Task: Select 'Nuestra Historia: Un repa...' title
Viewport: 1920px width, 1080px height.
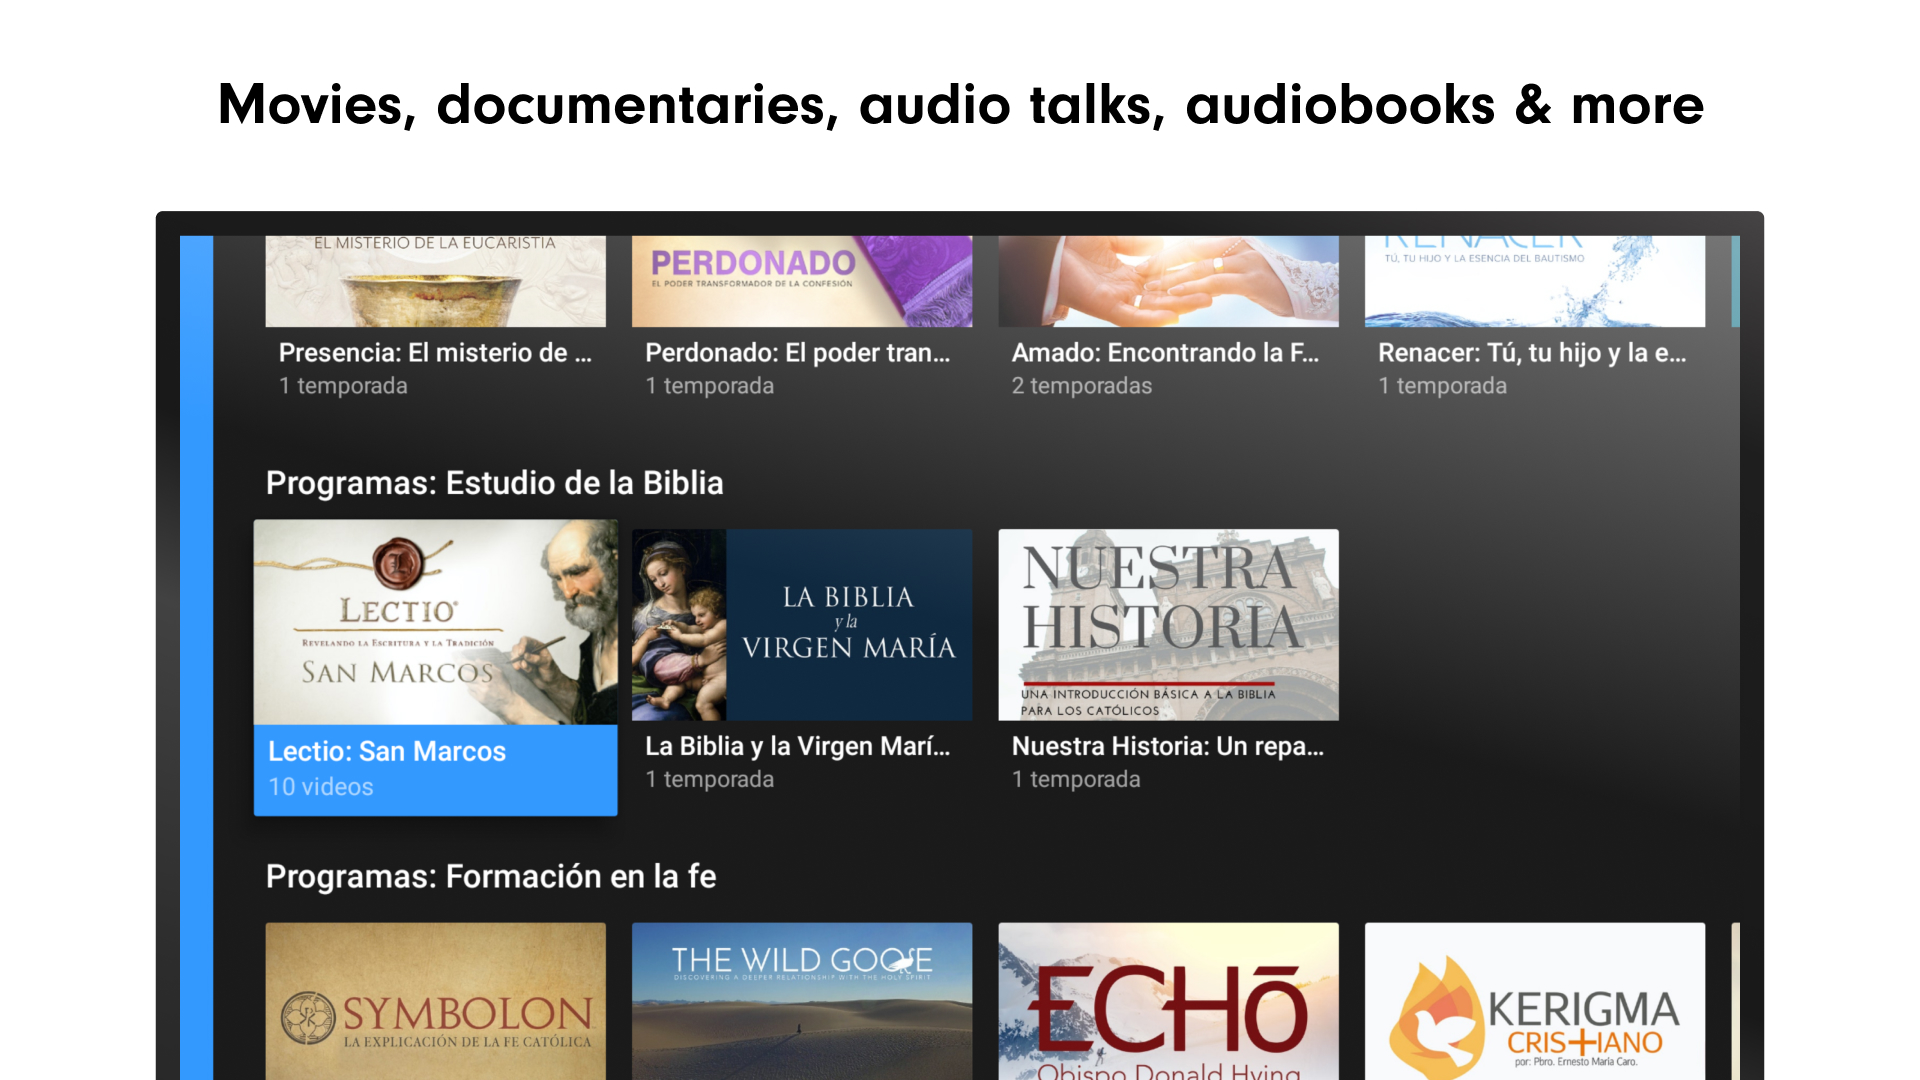Action: click(x=1168, y=747)
